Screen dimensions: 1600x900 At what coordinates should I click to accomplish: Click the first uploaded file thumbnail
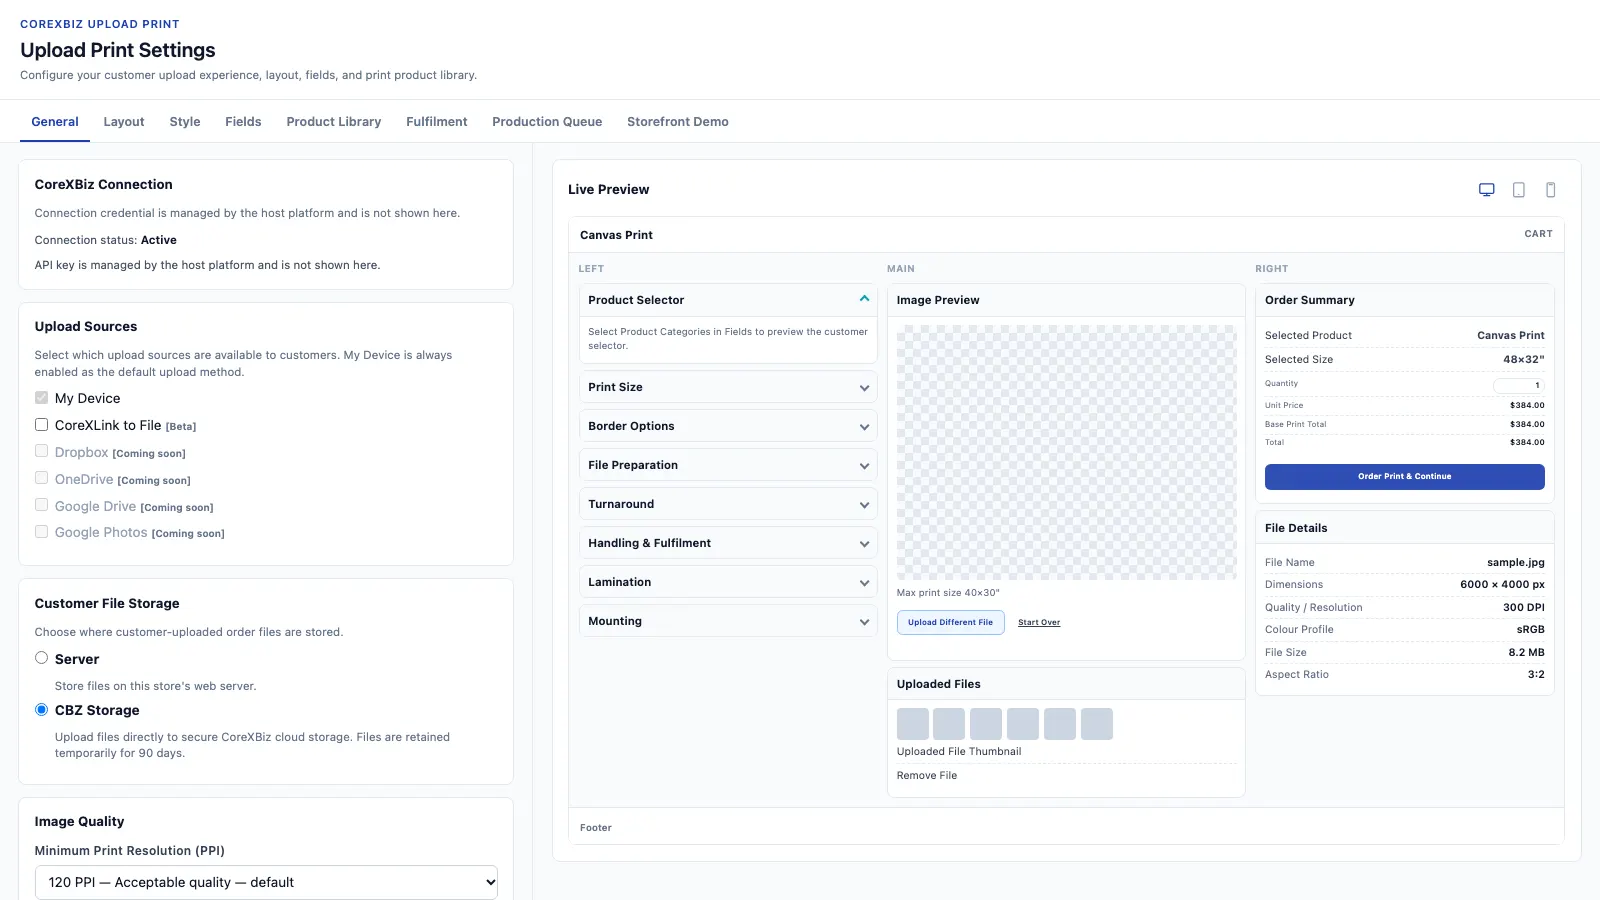point(913,724)
